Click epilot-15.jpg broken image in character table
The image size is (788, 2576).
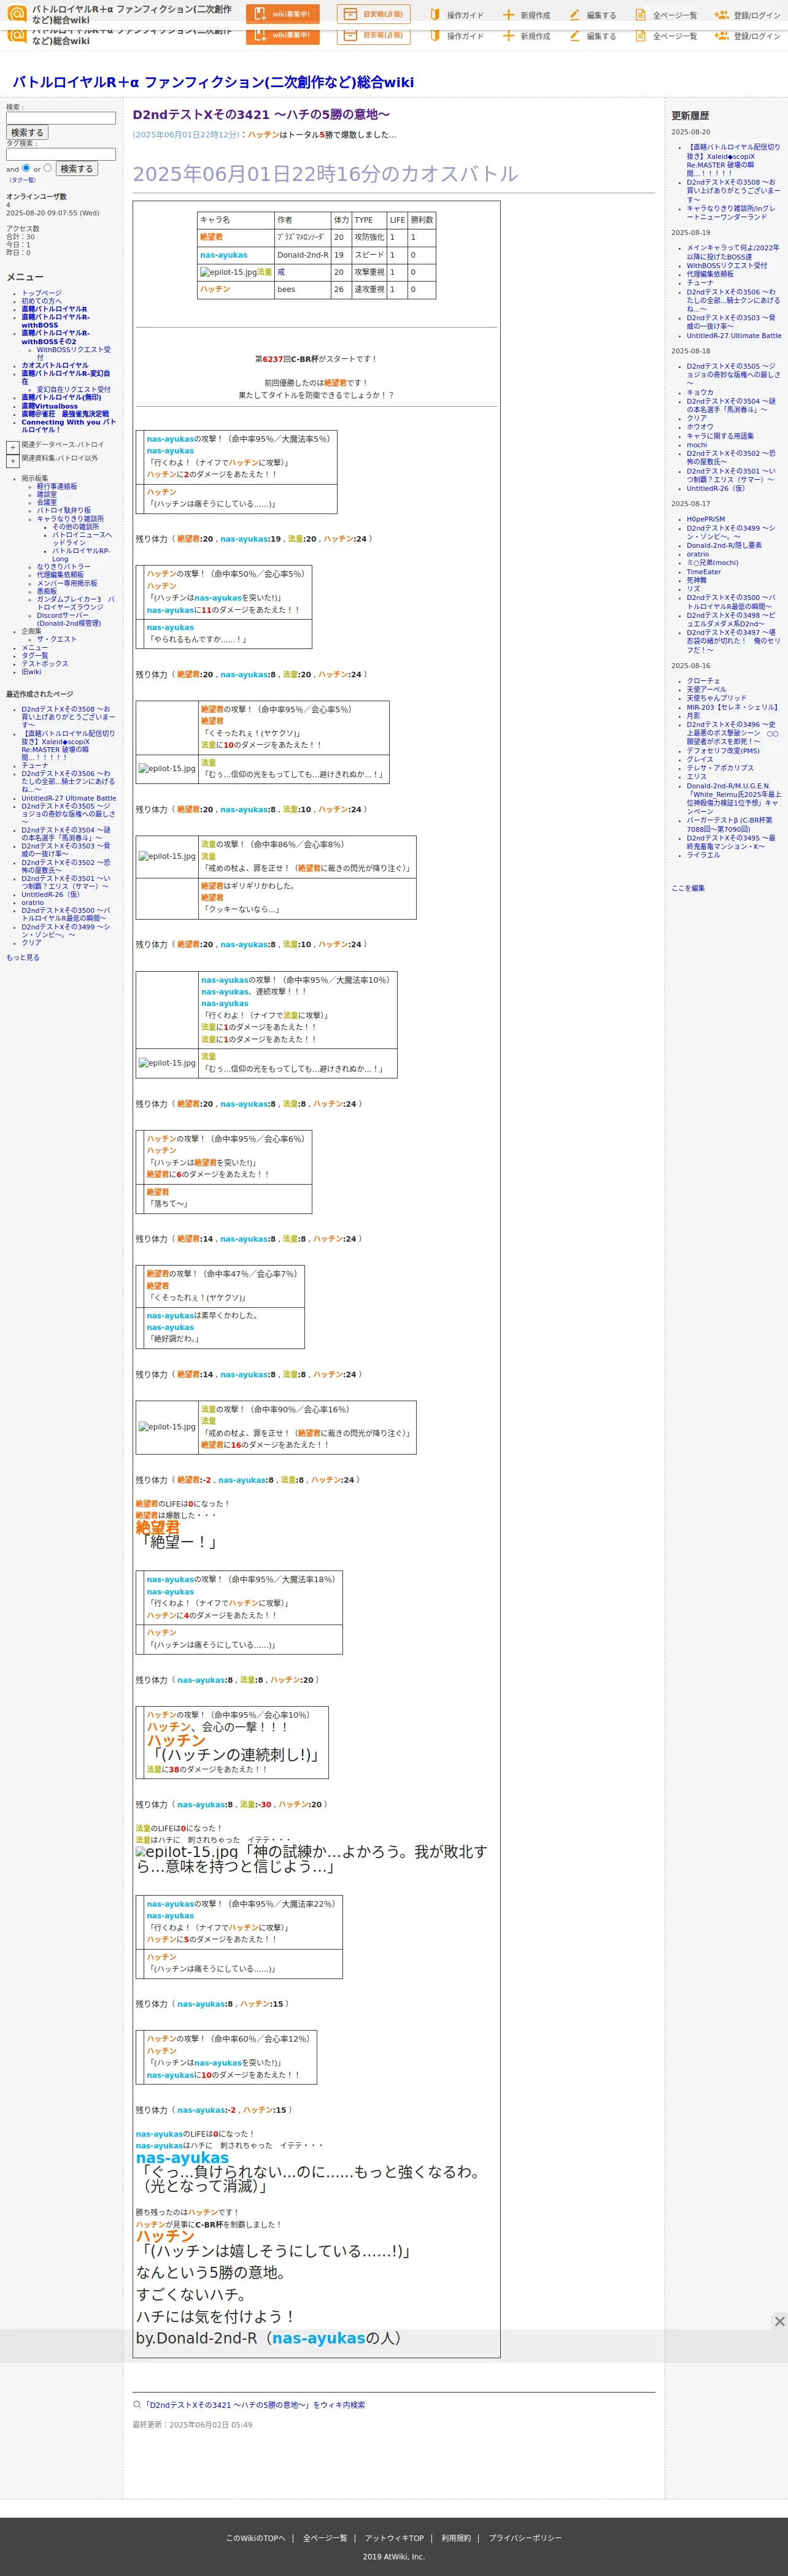pos(228,272)
